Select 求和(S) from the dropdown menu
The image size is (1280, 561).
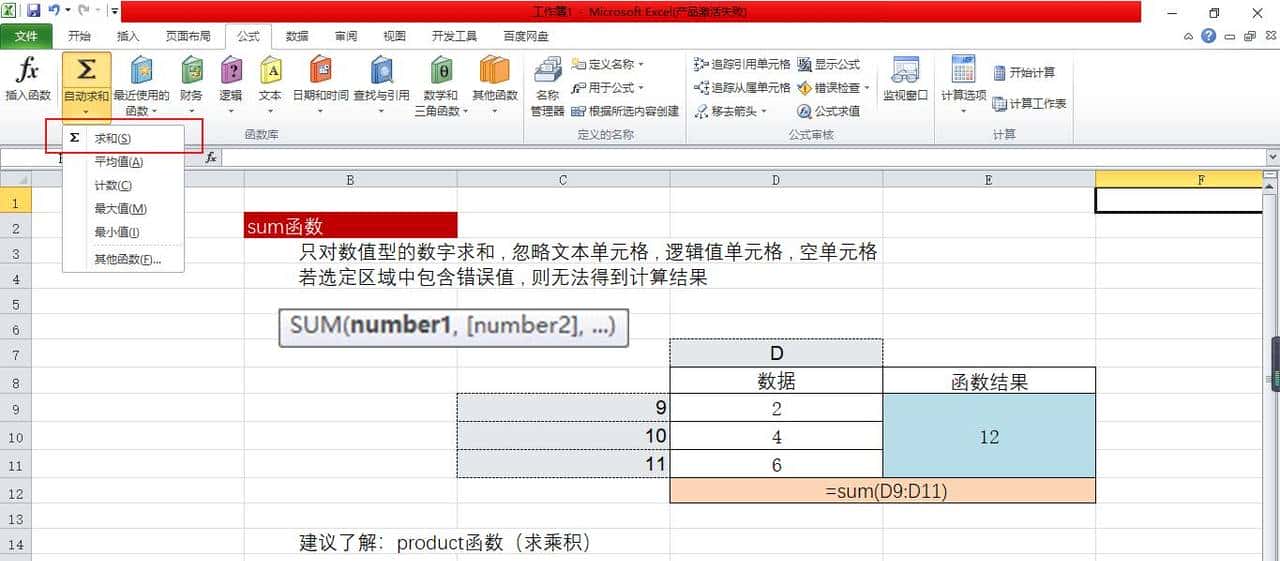123,138
